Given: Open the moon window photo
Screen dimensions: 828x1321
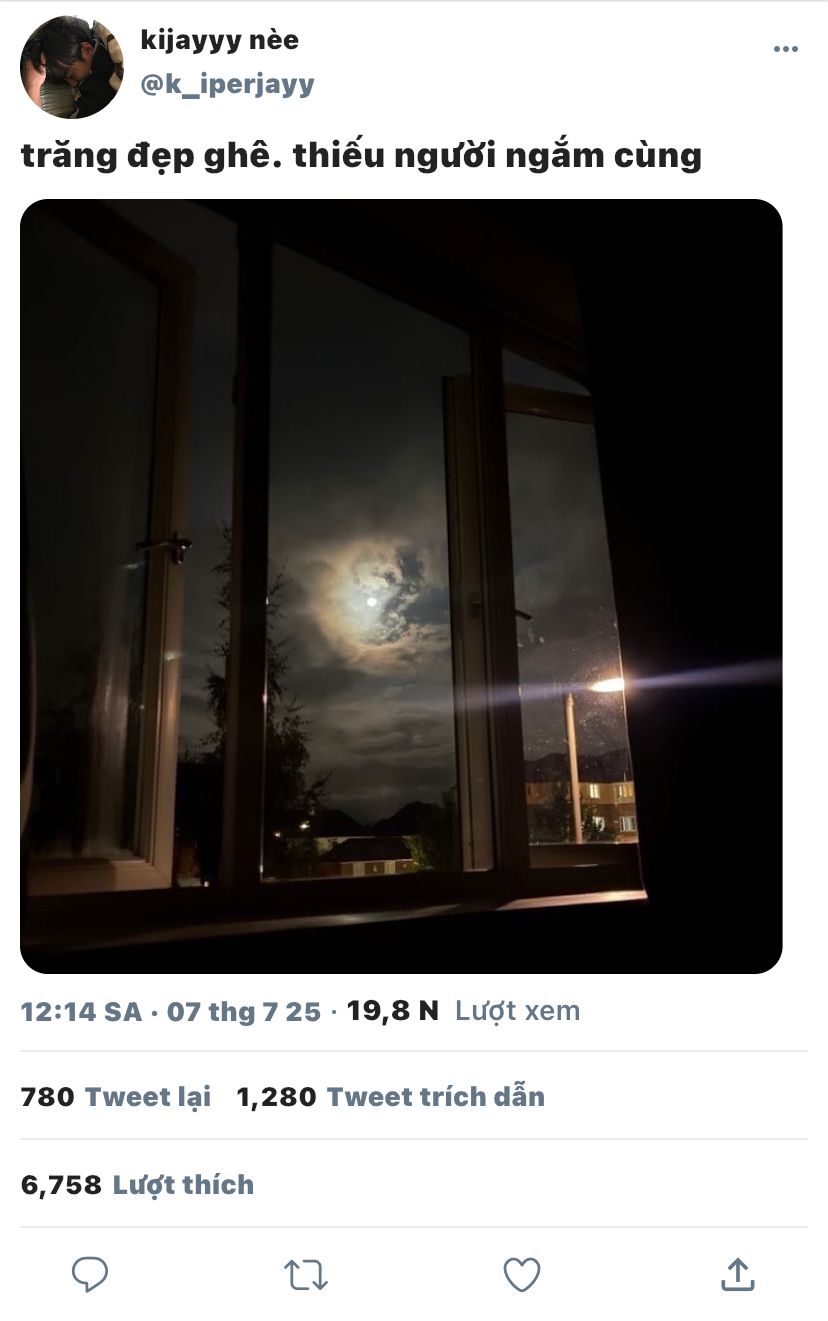Looking at the screenshot, I should [x=401, y=586].
